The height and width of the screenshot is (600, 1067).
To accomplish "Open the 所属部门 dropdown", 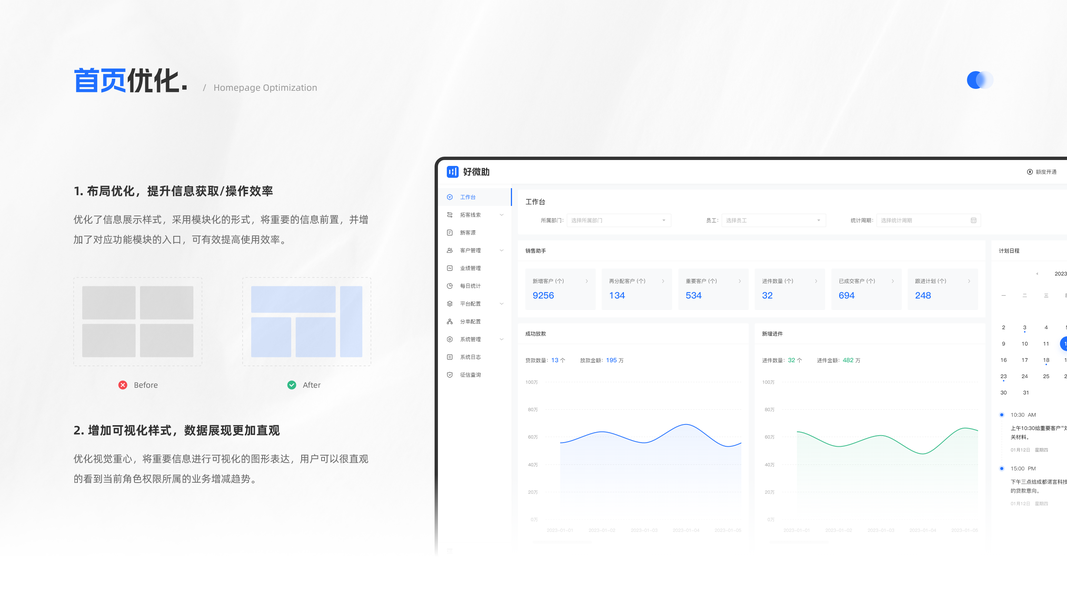I will pyautogui.click(x=619, y=220).
